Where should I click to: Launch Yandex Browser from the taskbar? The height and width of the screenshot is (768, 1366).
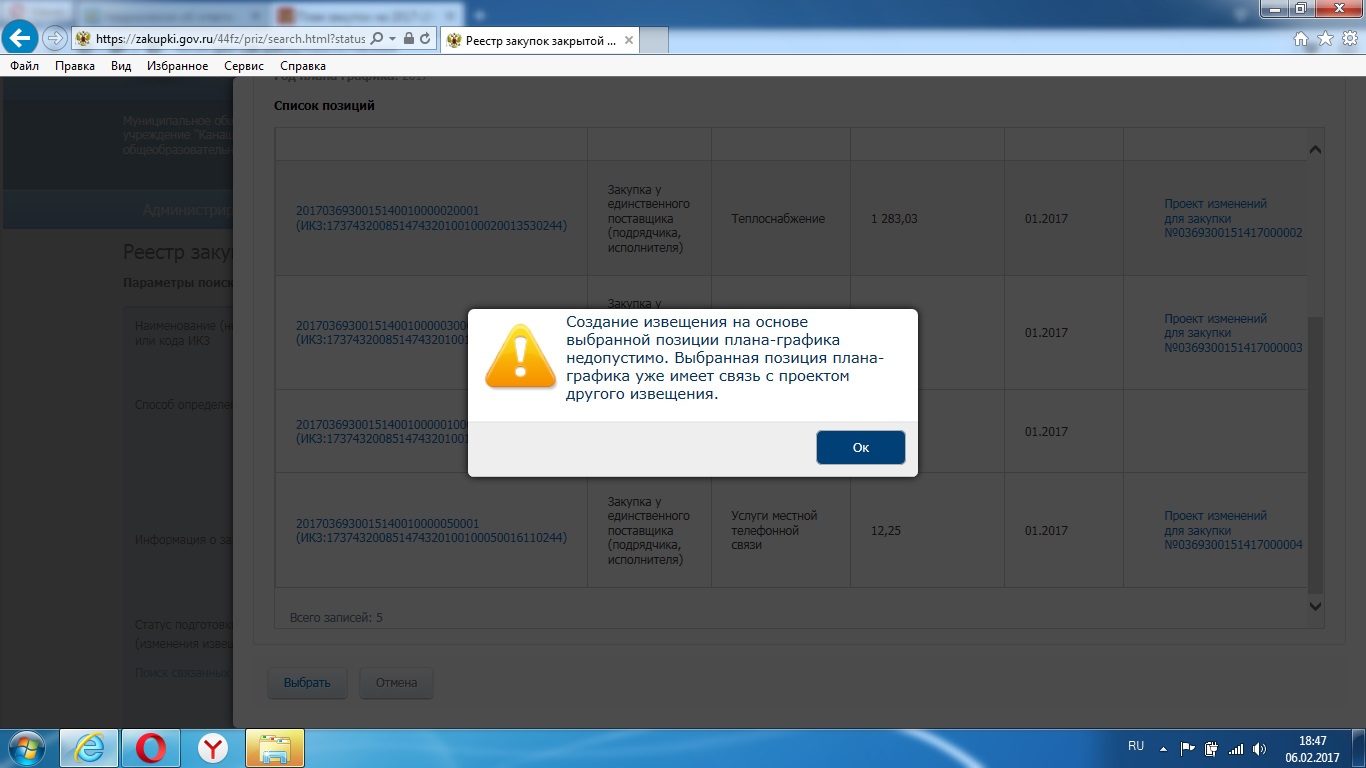[212, 747]
